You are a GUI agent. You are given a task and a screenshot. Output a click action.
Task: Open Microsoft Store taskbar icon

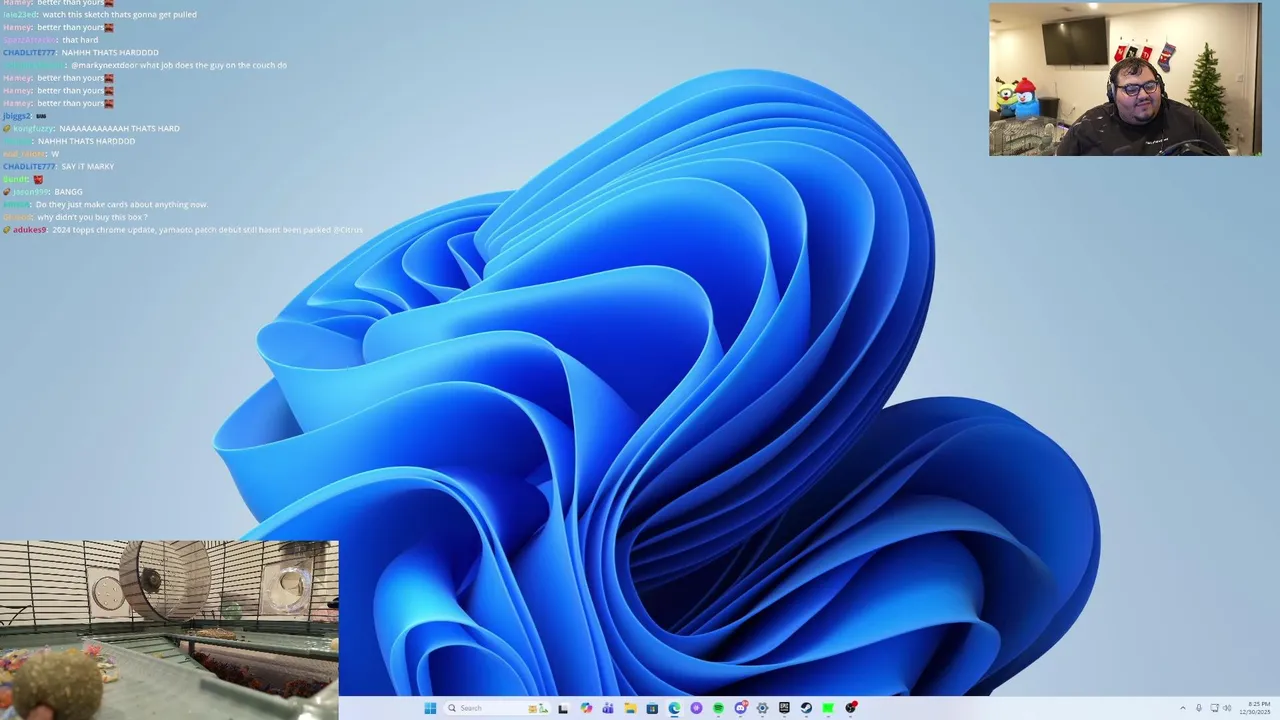point(652,708)
